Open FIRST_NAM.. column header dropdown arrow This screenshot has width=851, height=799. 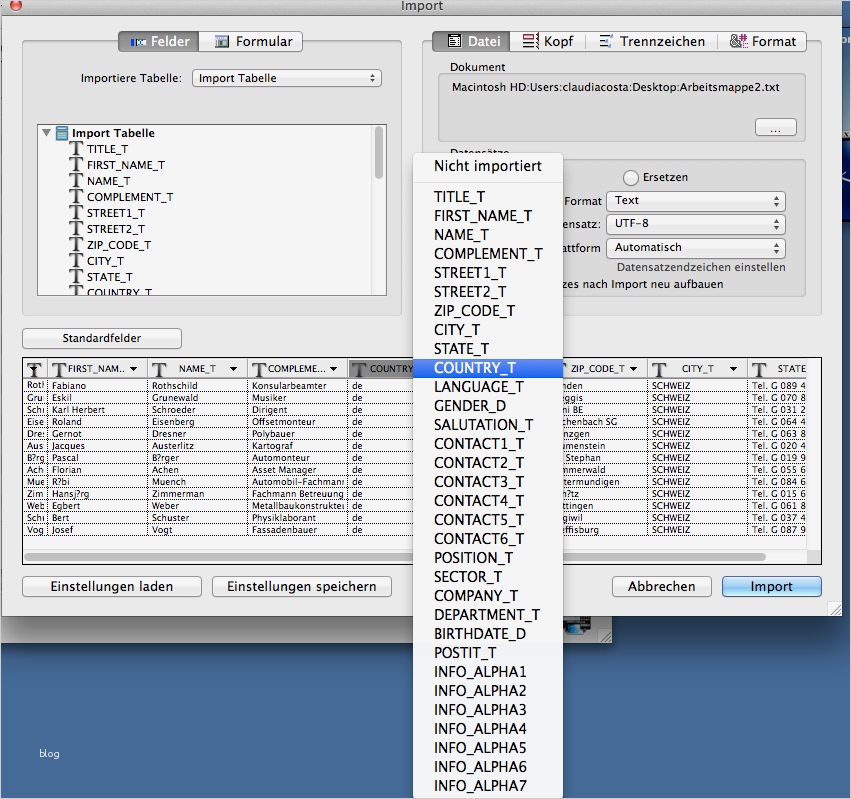click(133, 369)
